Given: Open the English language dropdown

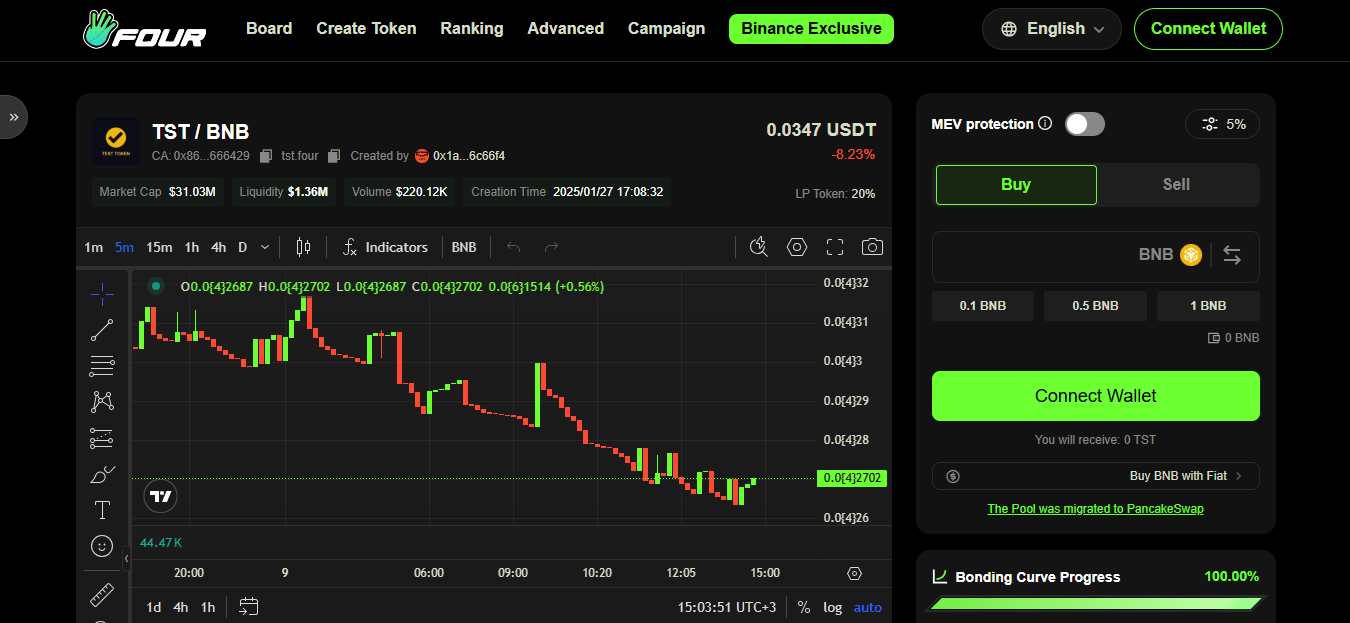Looking at the screenshot, I should (1051, 29).
